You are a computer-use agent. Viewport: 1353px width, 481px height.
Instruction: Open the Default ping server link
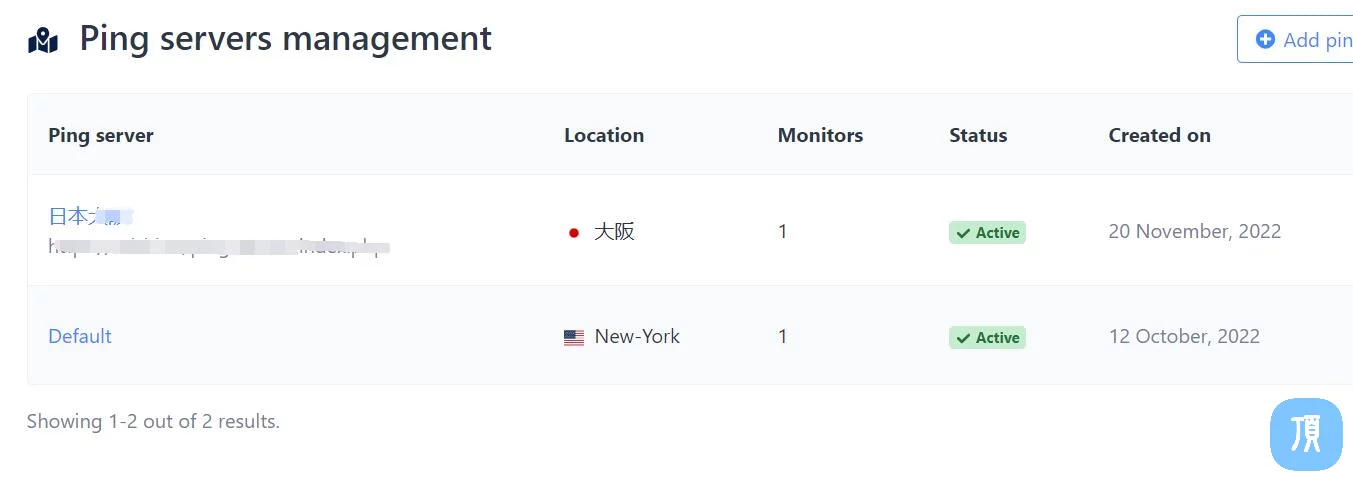[x=80, y=336]
